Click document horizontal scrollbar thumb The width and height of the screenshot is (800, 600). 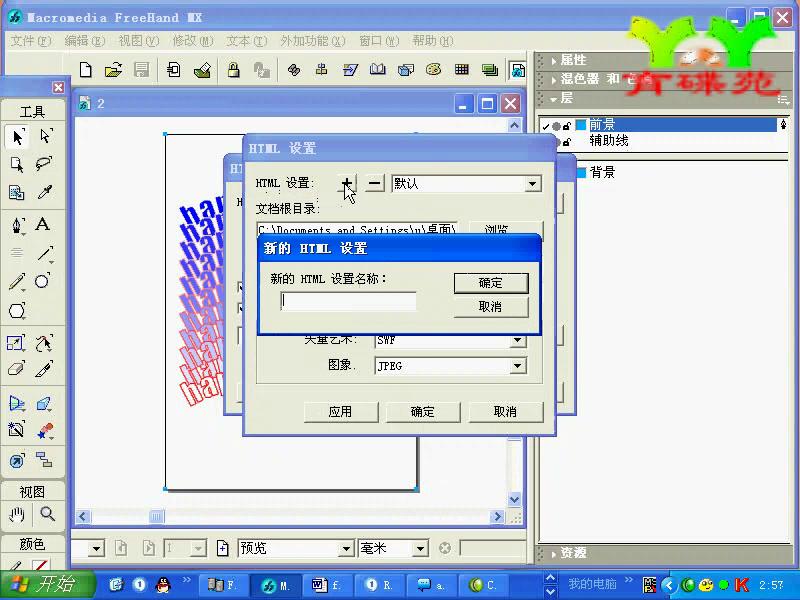[x=157, y=517]
